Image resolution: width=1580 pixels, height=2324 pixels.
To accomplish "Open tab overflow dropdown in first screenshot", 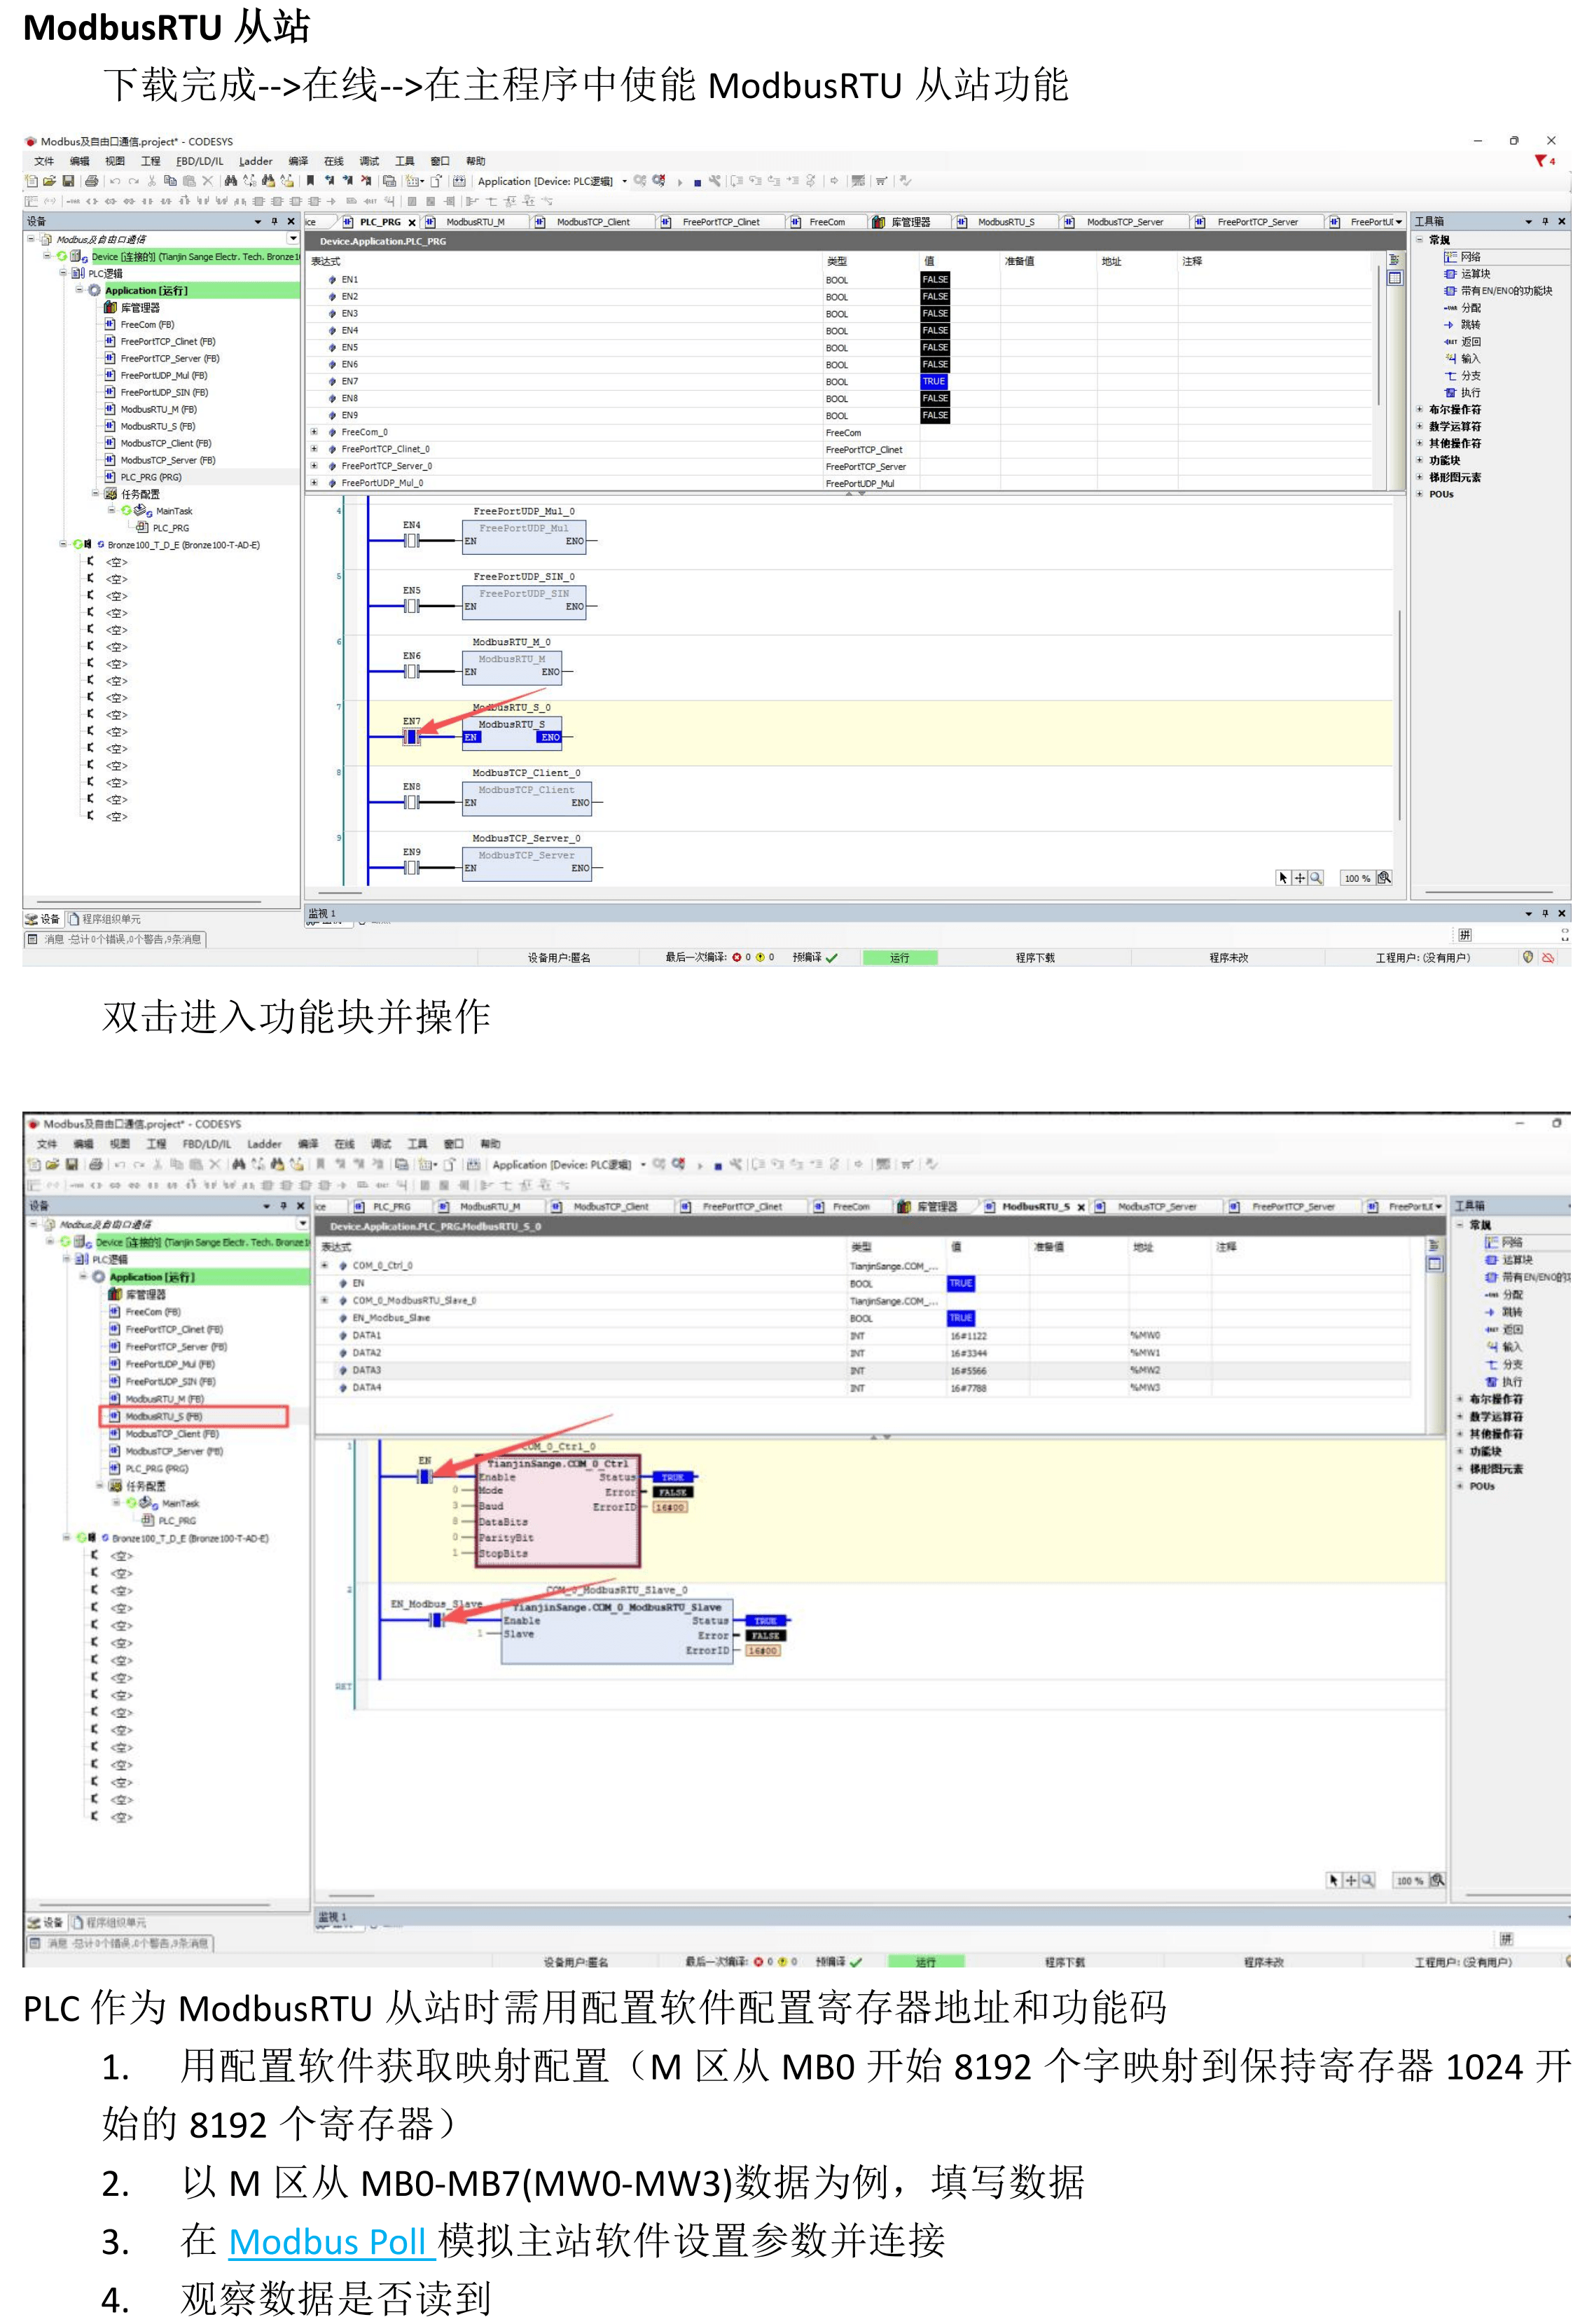I will point(1398,222).
